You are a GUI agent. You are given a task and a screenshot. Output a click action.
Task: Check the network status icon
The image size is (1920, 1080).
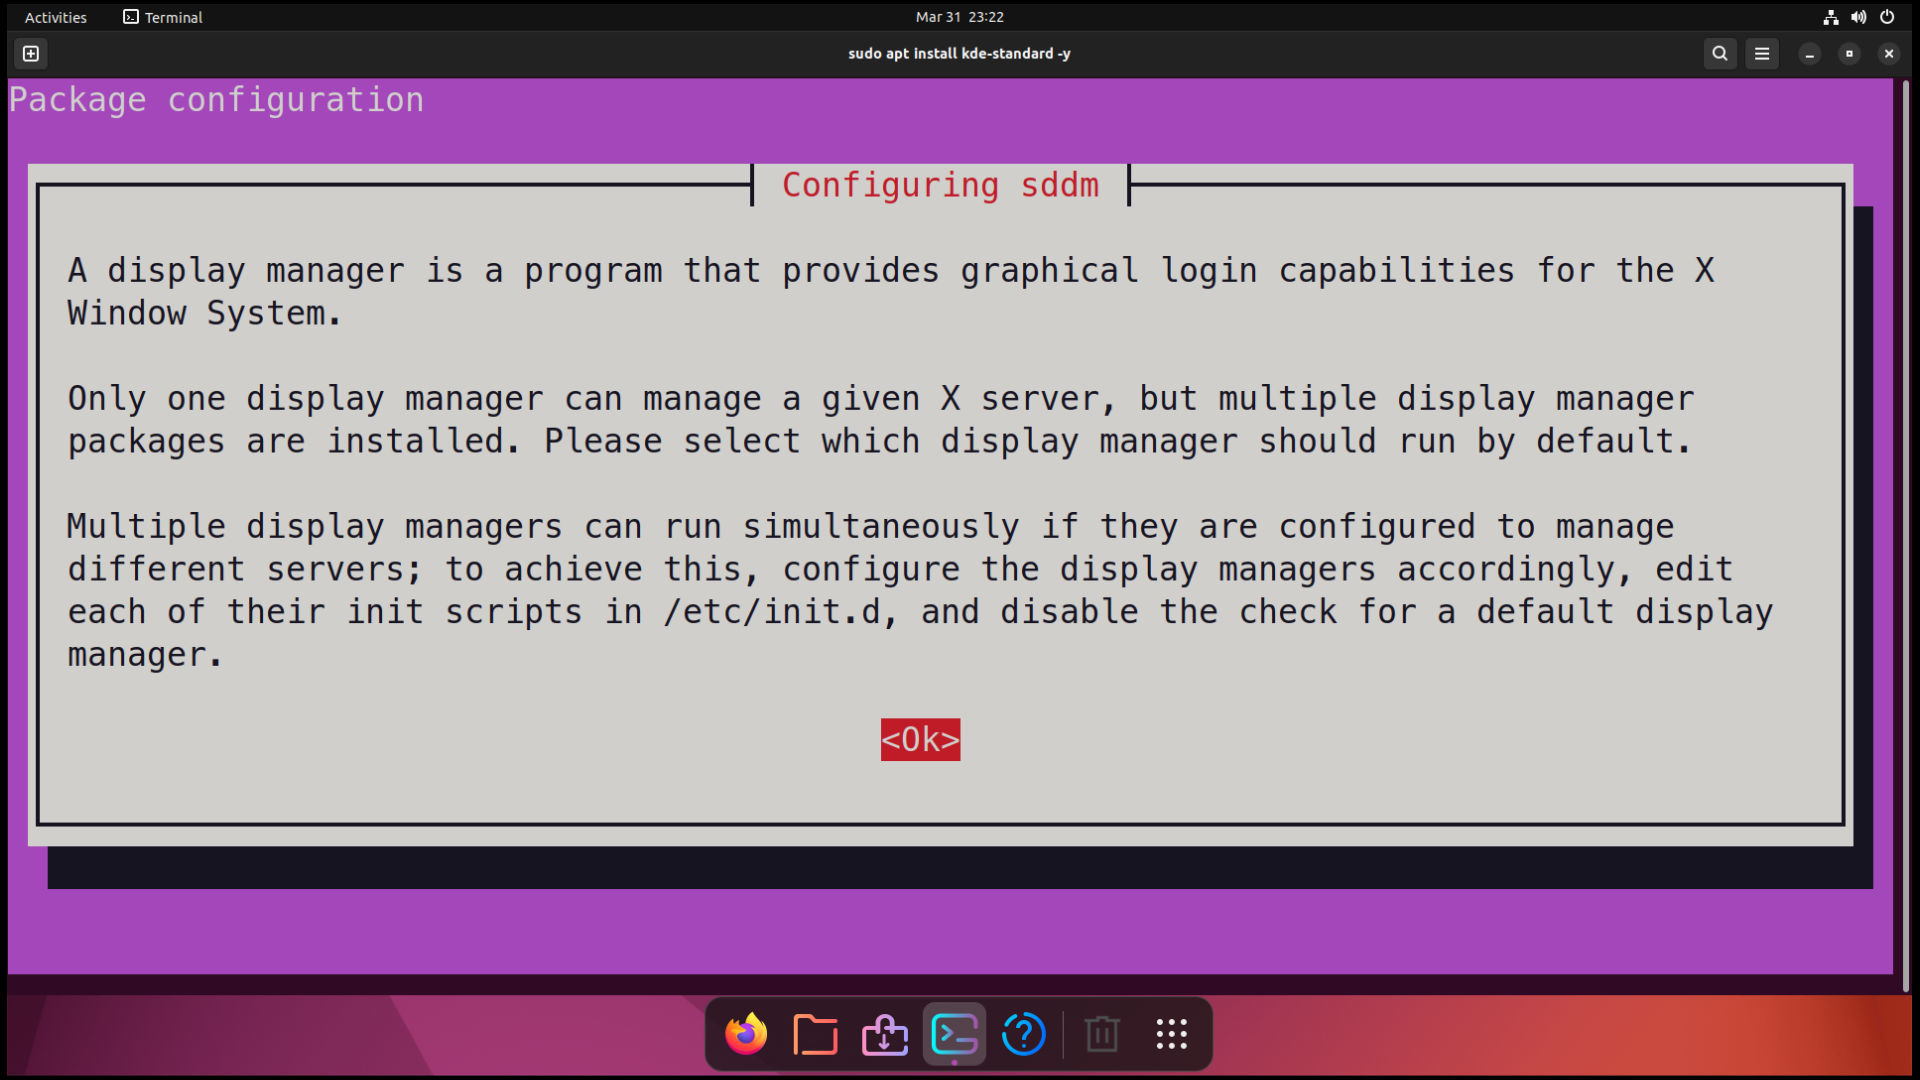click(x=1830, y=17)
